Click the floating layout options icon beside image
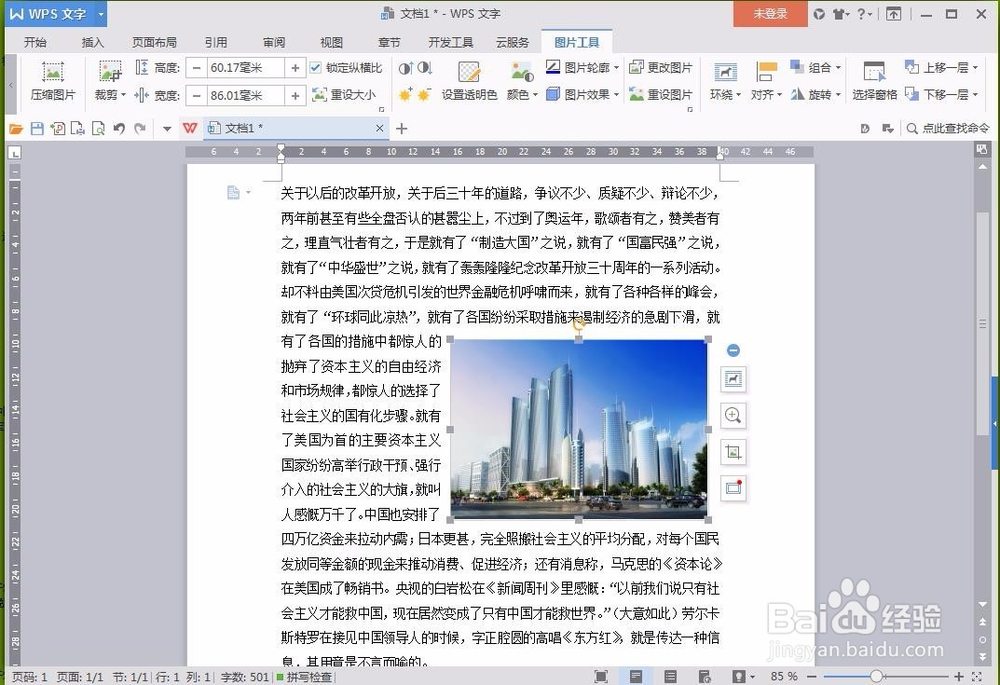Image resolution: width=1000 pixels, height=685 pixels. click(x=733, y=379)
